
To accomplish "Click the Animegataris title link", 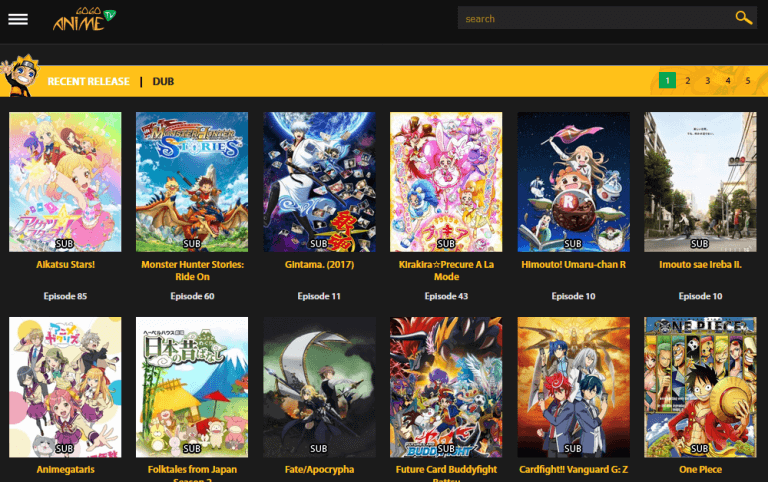I will click(x=65, y=469).
